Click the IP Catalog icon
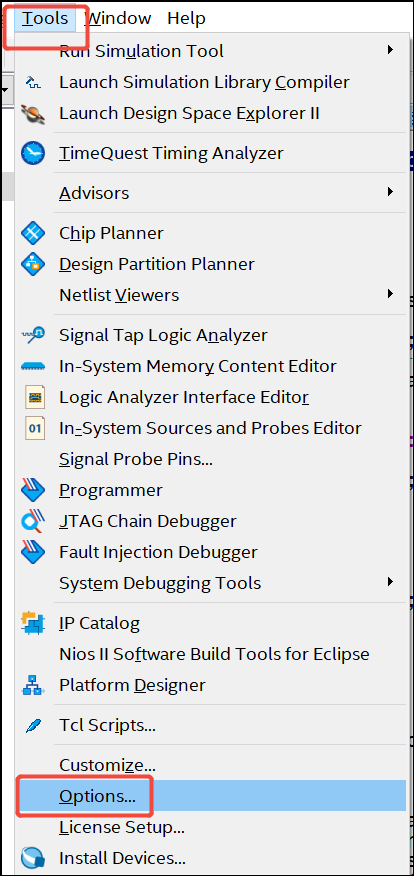 pos(33,622)
